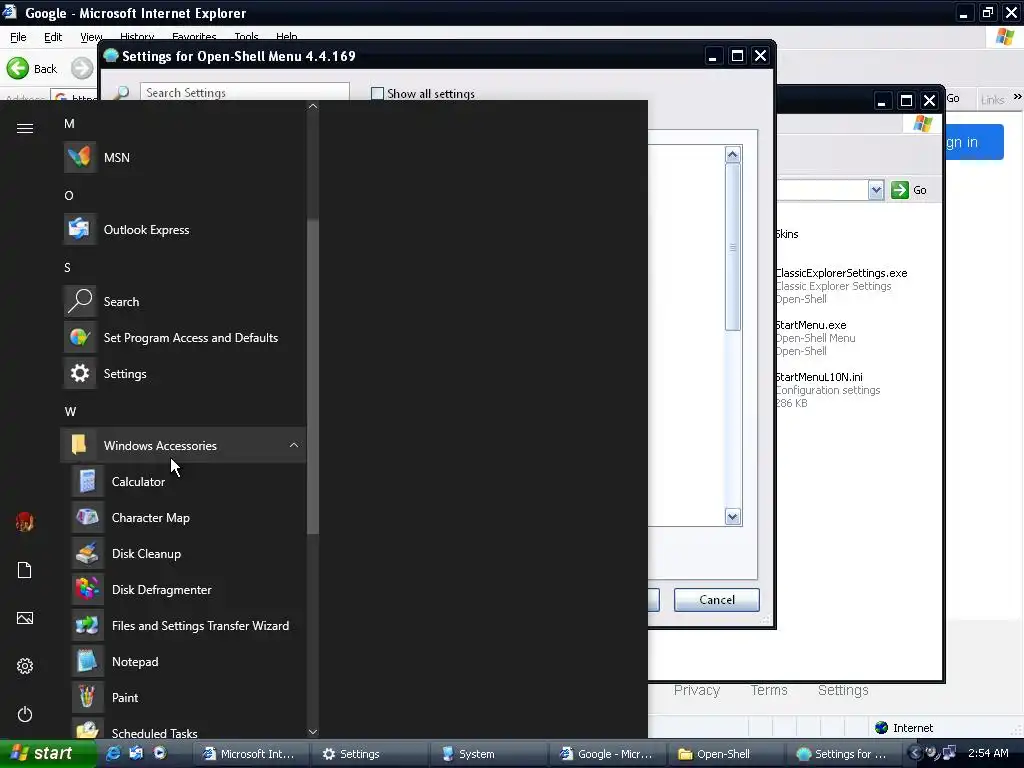This screenshot has width=1024, height=768.
Task: Jump to letter S section header
Action: coord(67,267)
